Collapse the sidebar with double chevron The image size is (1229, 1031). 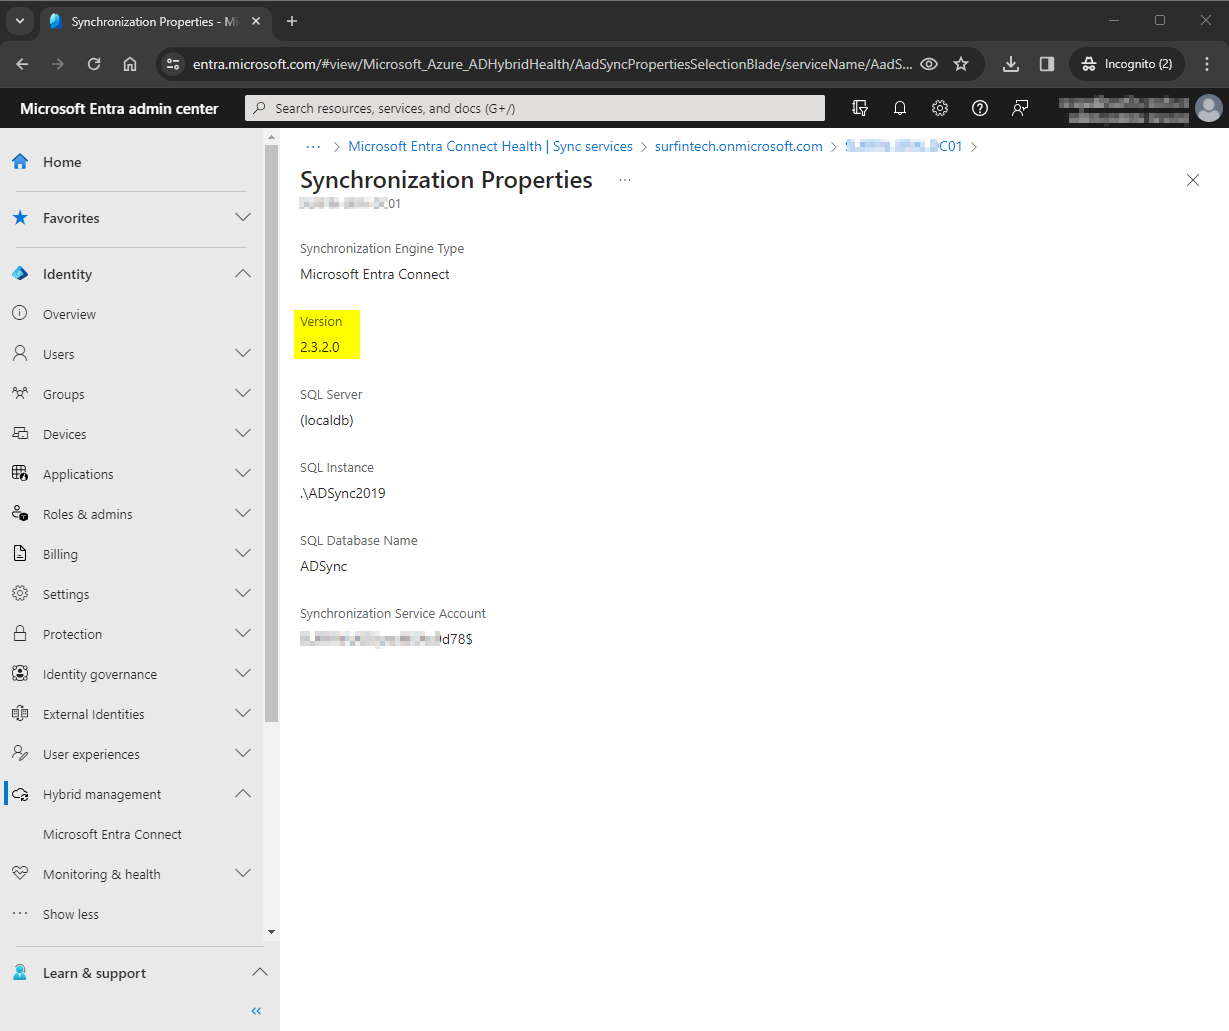[256, 1011]
